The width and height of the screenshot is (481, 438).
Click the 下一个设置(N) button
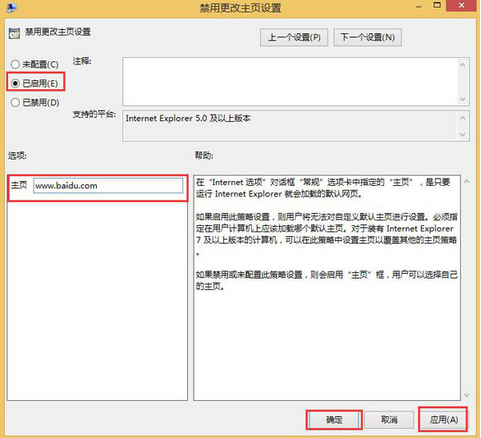(x=367, y=37)
